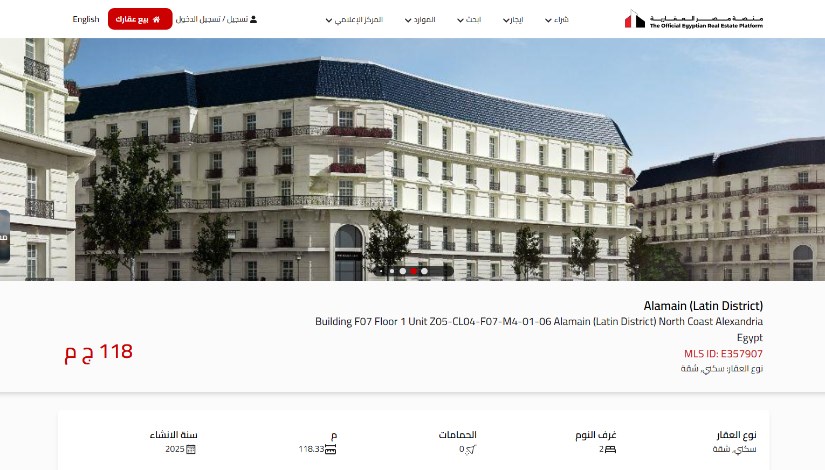Click the bed icon under bedrooms
Viewport: 825px width, 470px height.
click(610, 449)
